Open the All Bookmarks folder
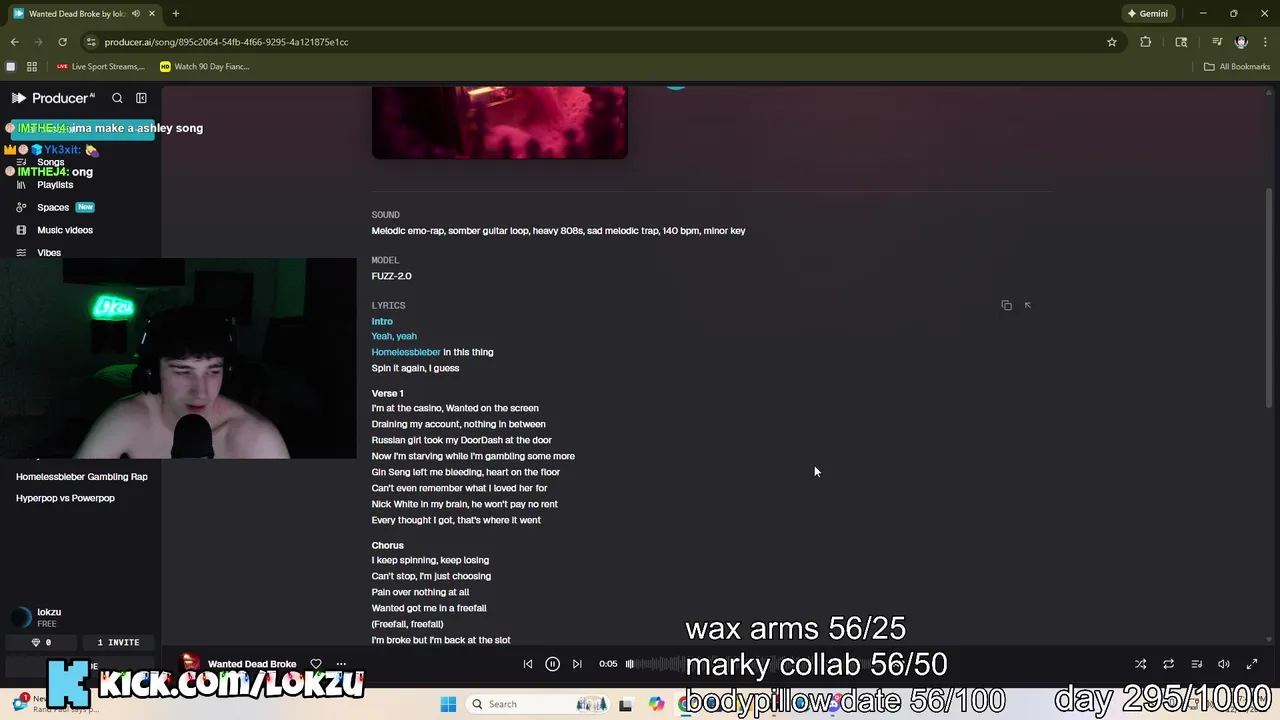The width and height of the screenshot is (1280, 720). [1237, 67]
